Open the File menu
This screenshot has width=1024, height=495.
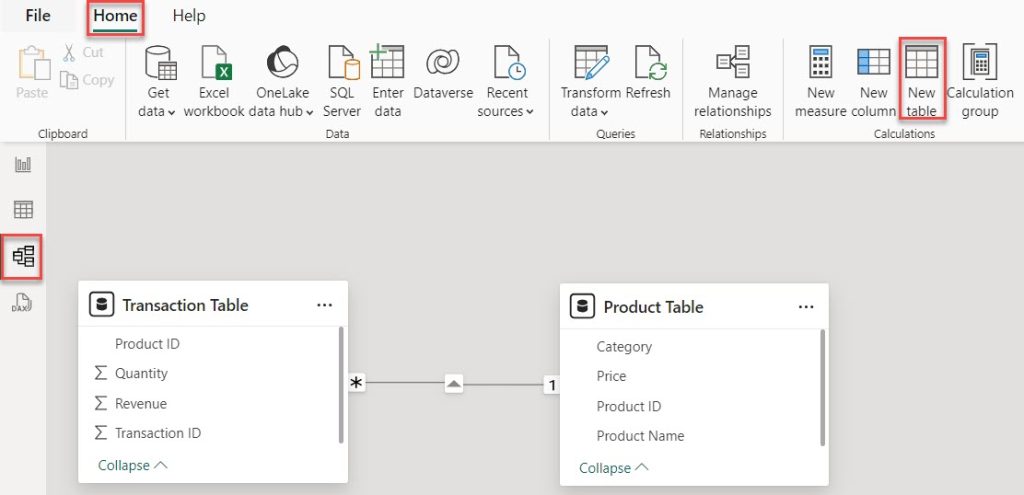tap(38, 15)
